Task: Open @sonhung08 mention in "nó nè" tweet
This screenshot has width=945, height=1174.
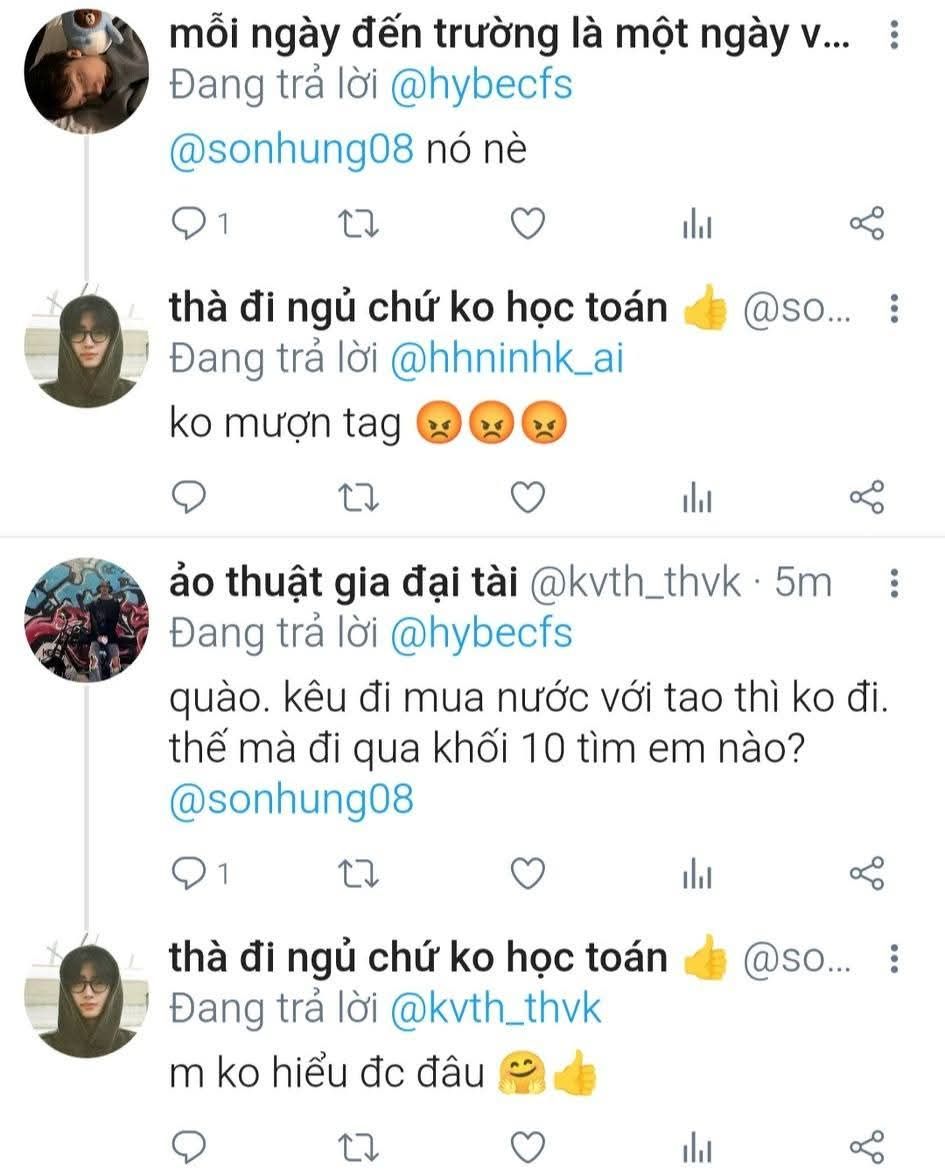Action: point(291,150)
